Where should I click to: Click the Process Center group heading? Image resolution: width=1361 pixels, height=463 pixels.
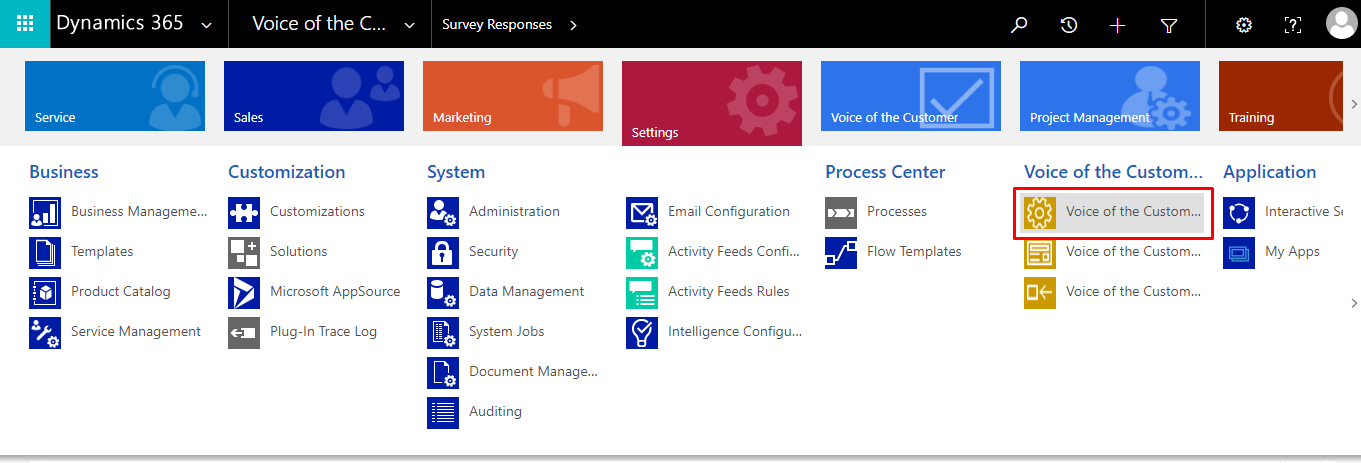885,172
